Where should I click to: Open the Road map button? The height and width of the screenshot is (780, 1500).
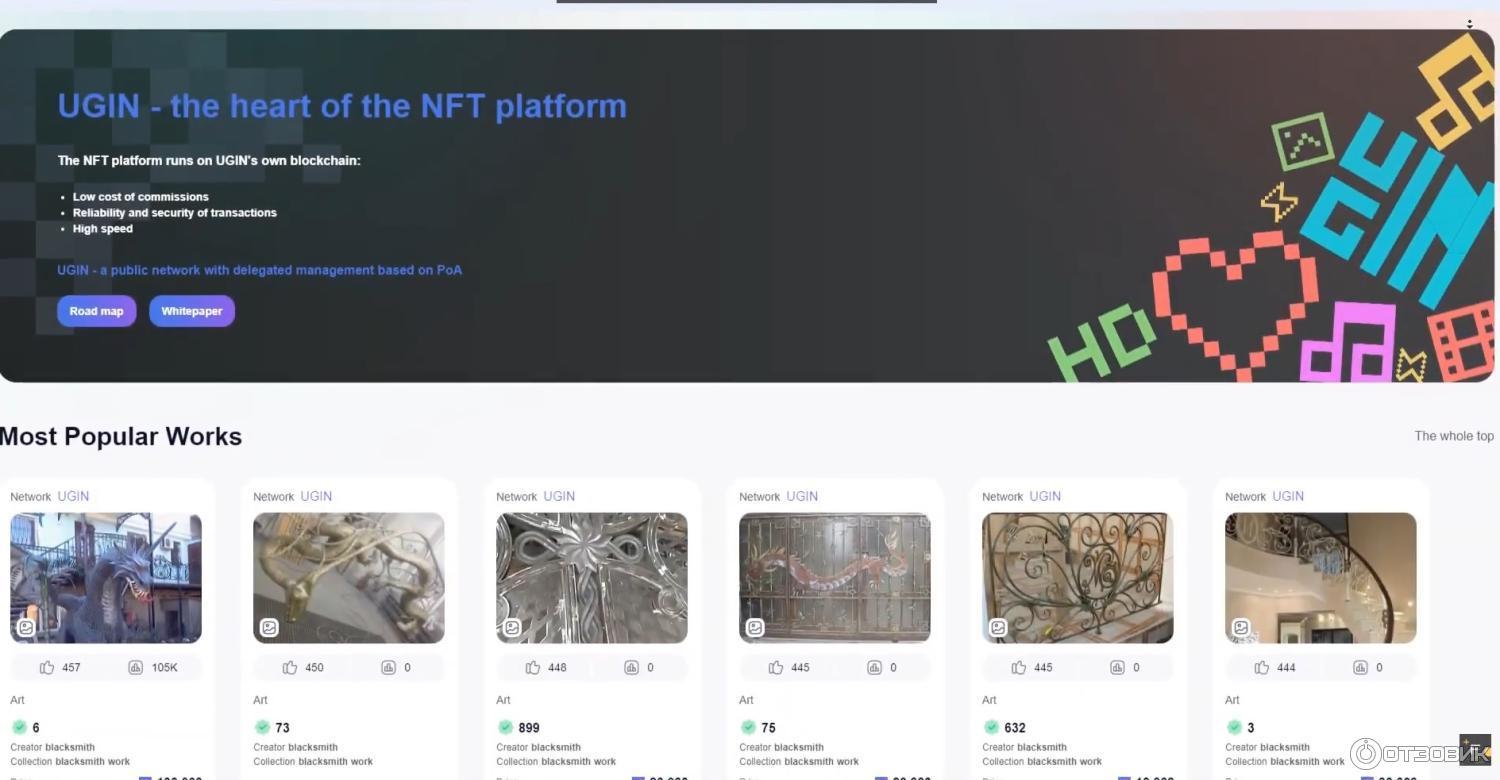(96, 311)
